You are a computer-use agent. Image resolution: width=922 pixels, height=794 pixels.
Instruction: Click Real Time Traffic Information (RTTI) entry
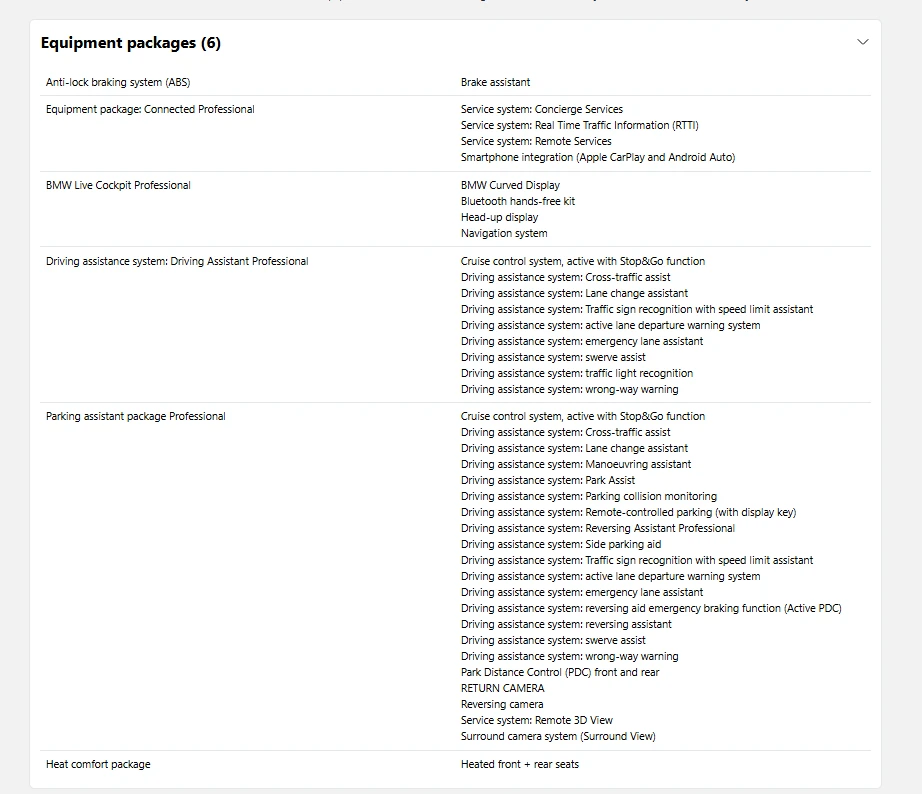[x=579, y=125]
